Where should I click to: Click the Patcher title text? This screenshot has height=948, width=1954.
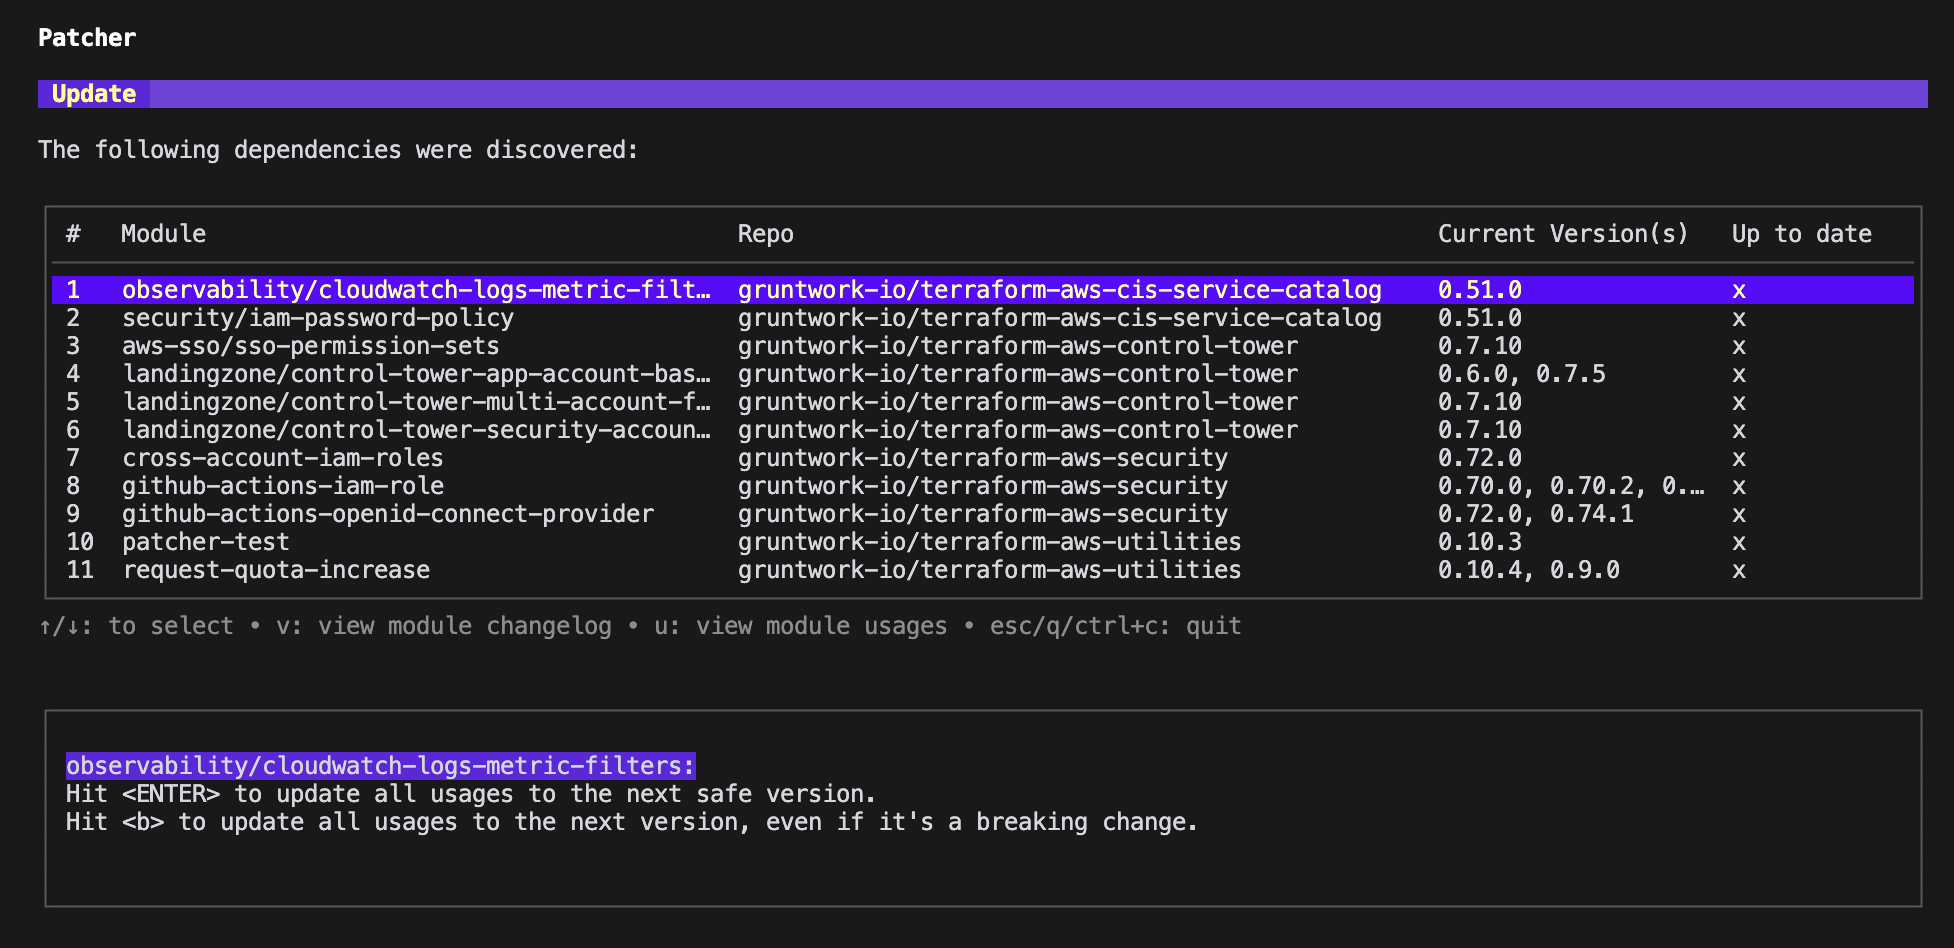pos(87,38)
